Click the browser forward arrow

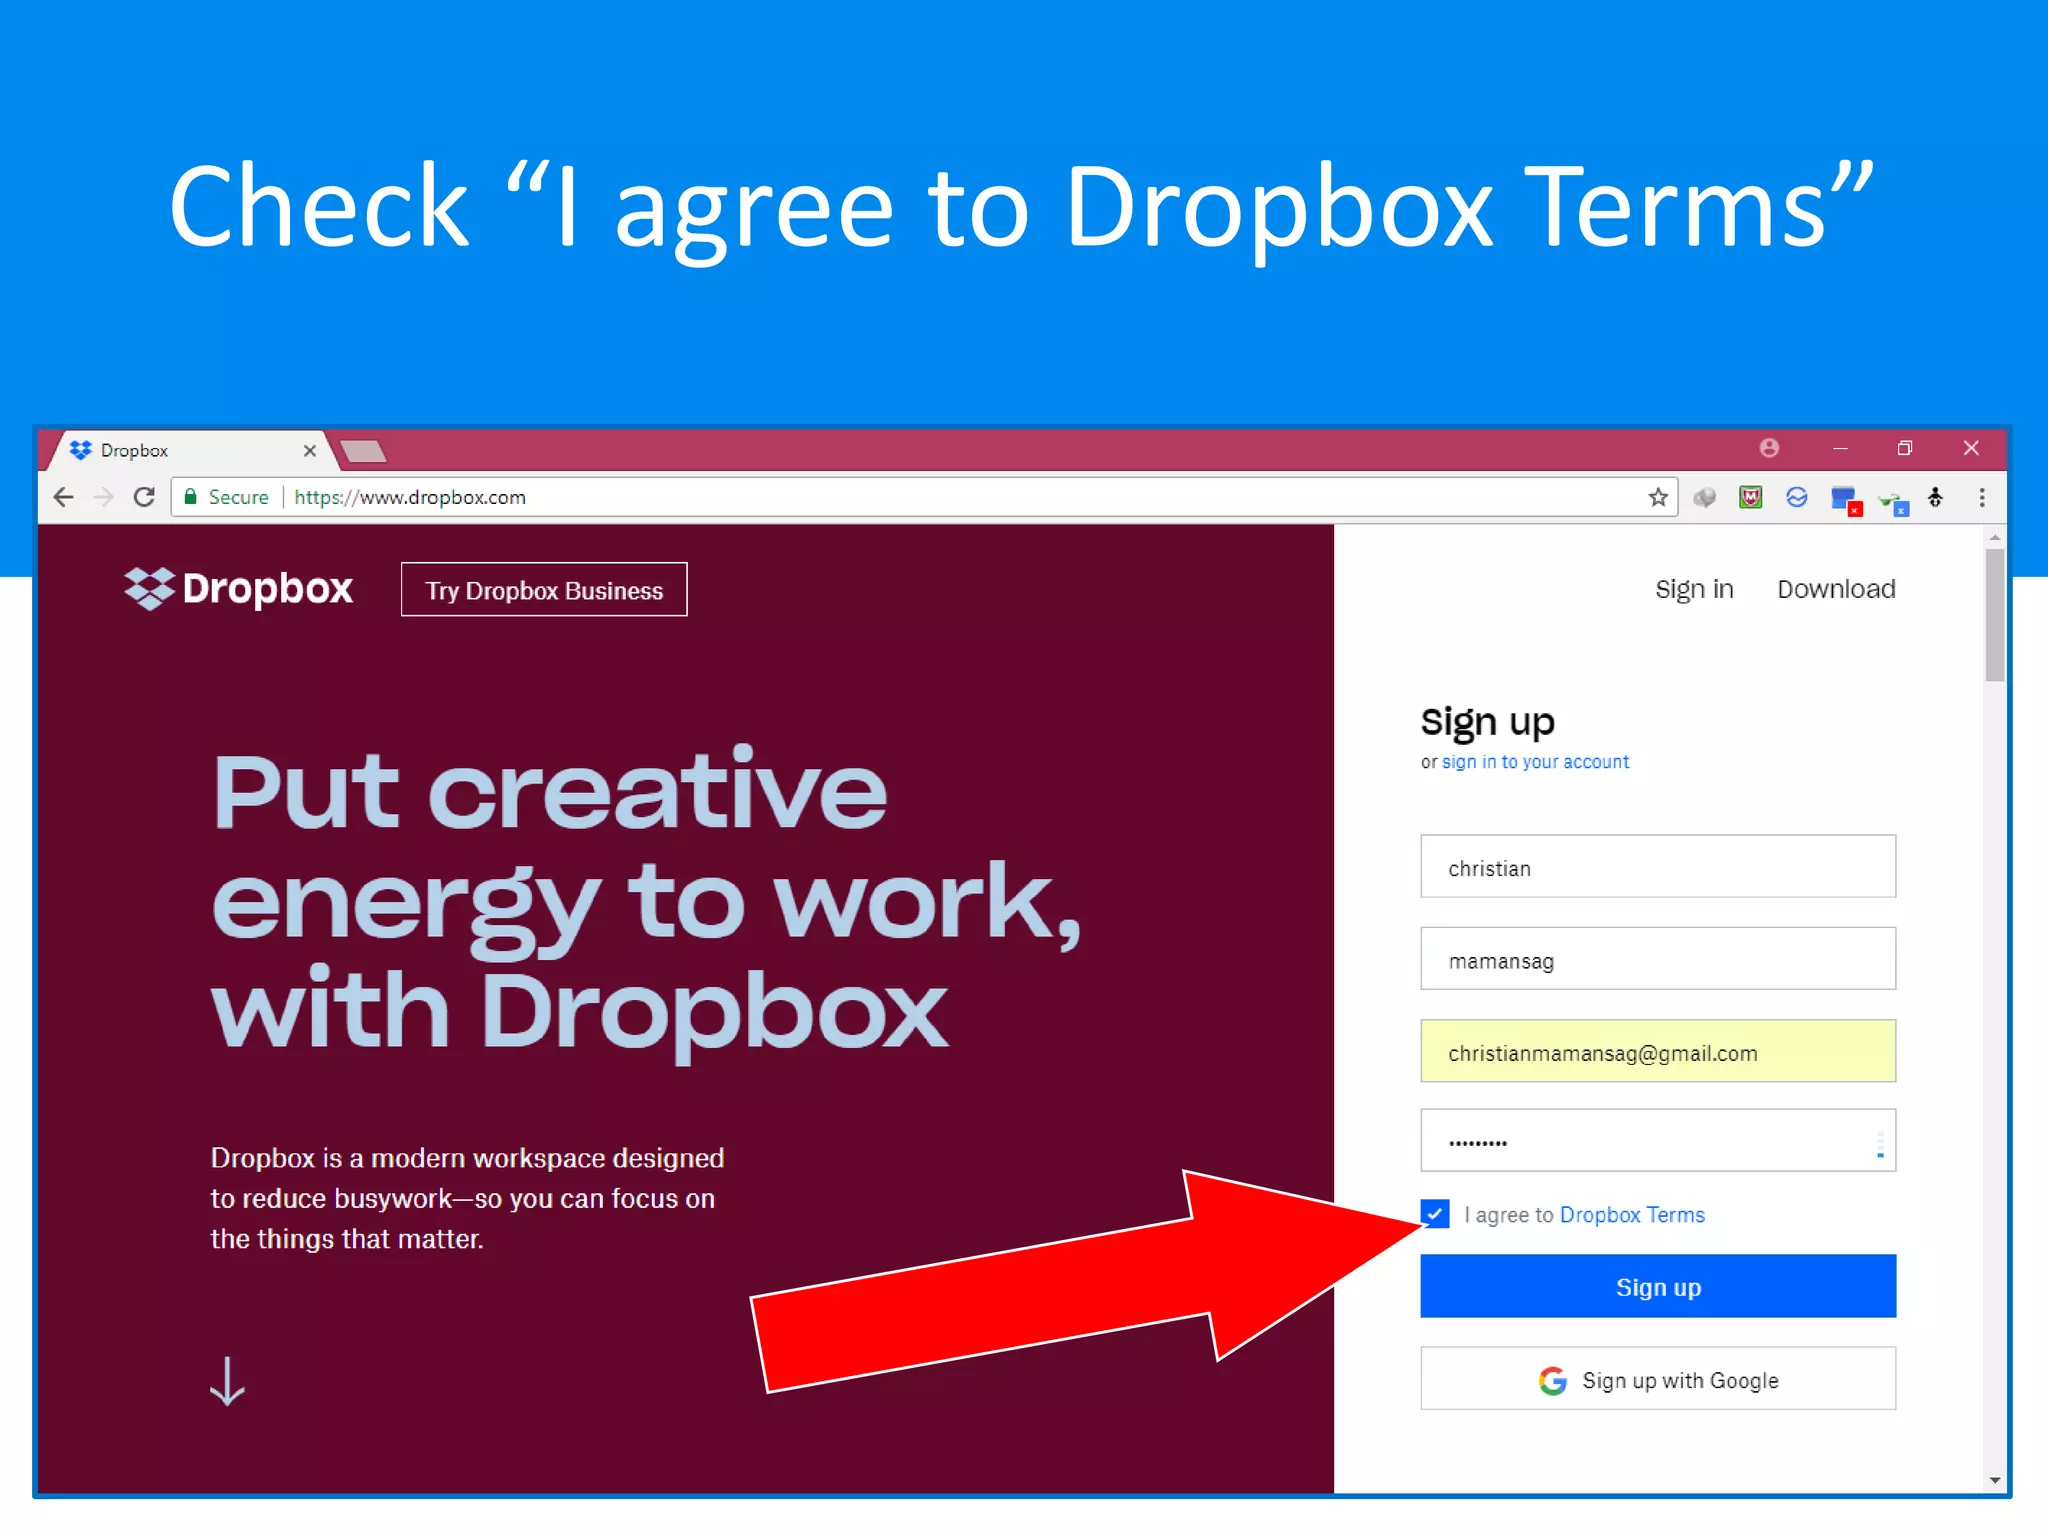(104, 497)
